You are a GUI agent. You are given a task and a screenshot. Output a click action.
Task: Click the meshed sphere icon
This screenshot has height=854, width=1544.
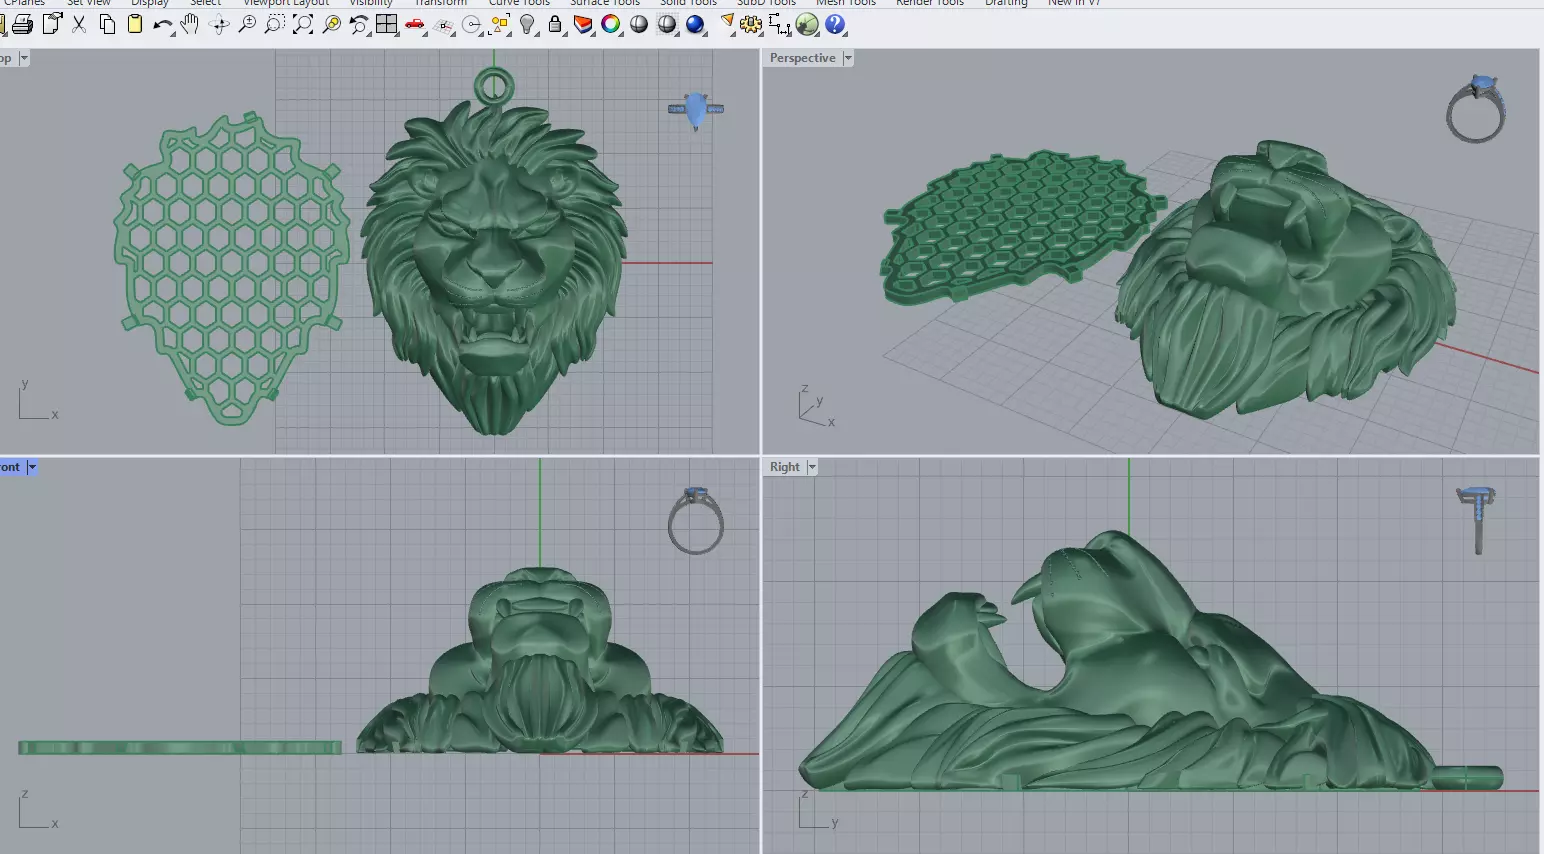667,25
